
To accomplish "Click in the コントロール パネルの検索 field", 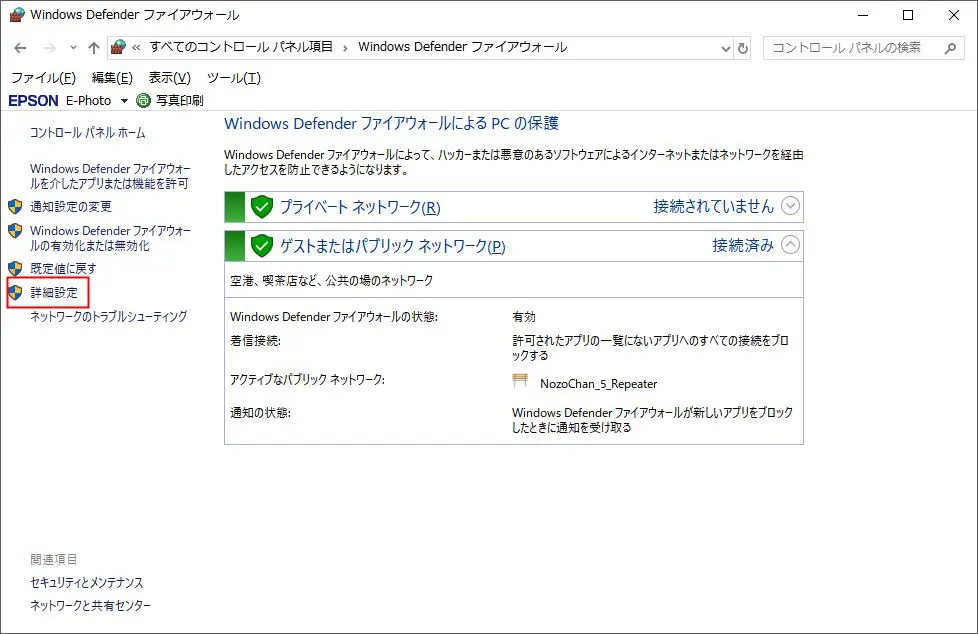I will tap(850, 47).
